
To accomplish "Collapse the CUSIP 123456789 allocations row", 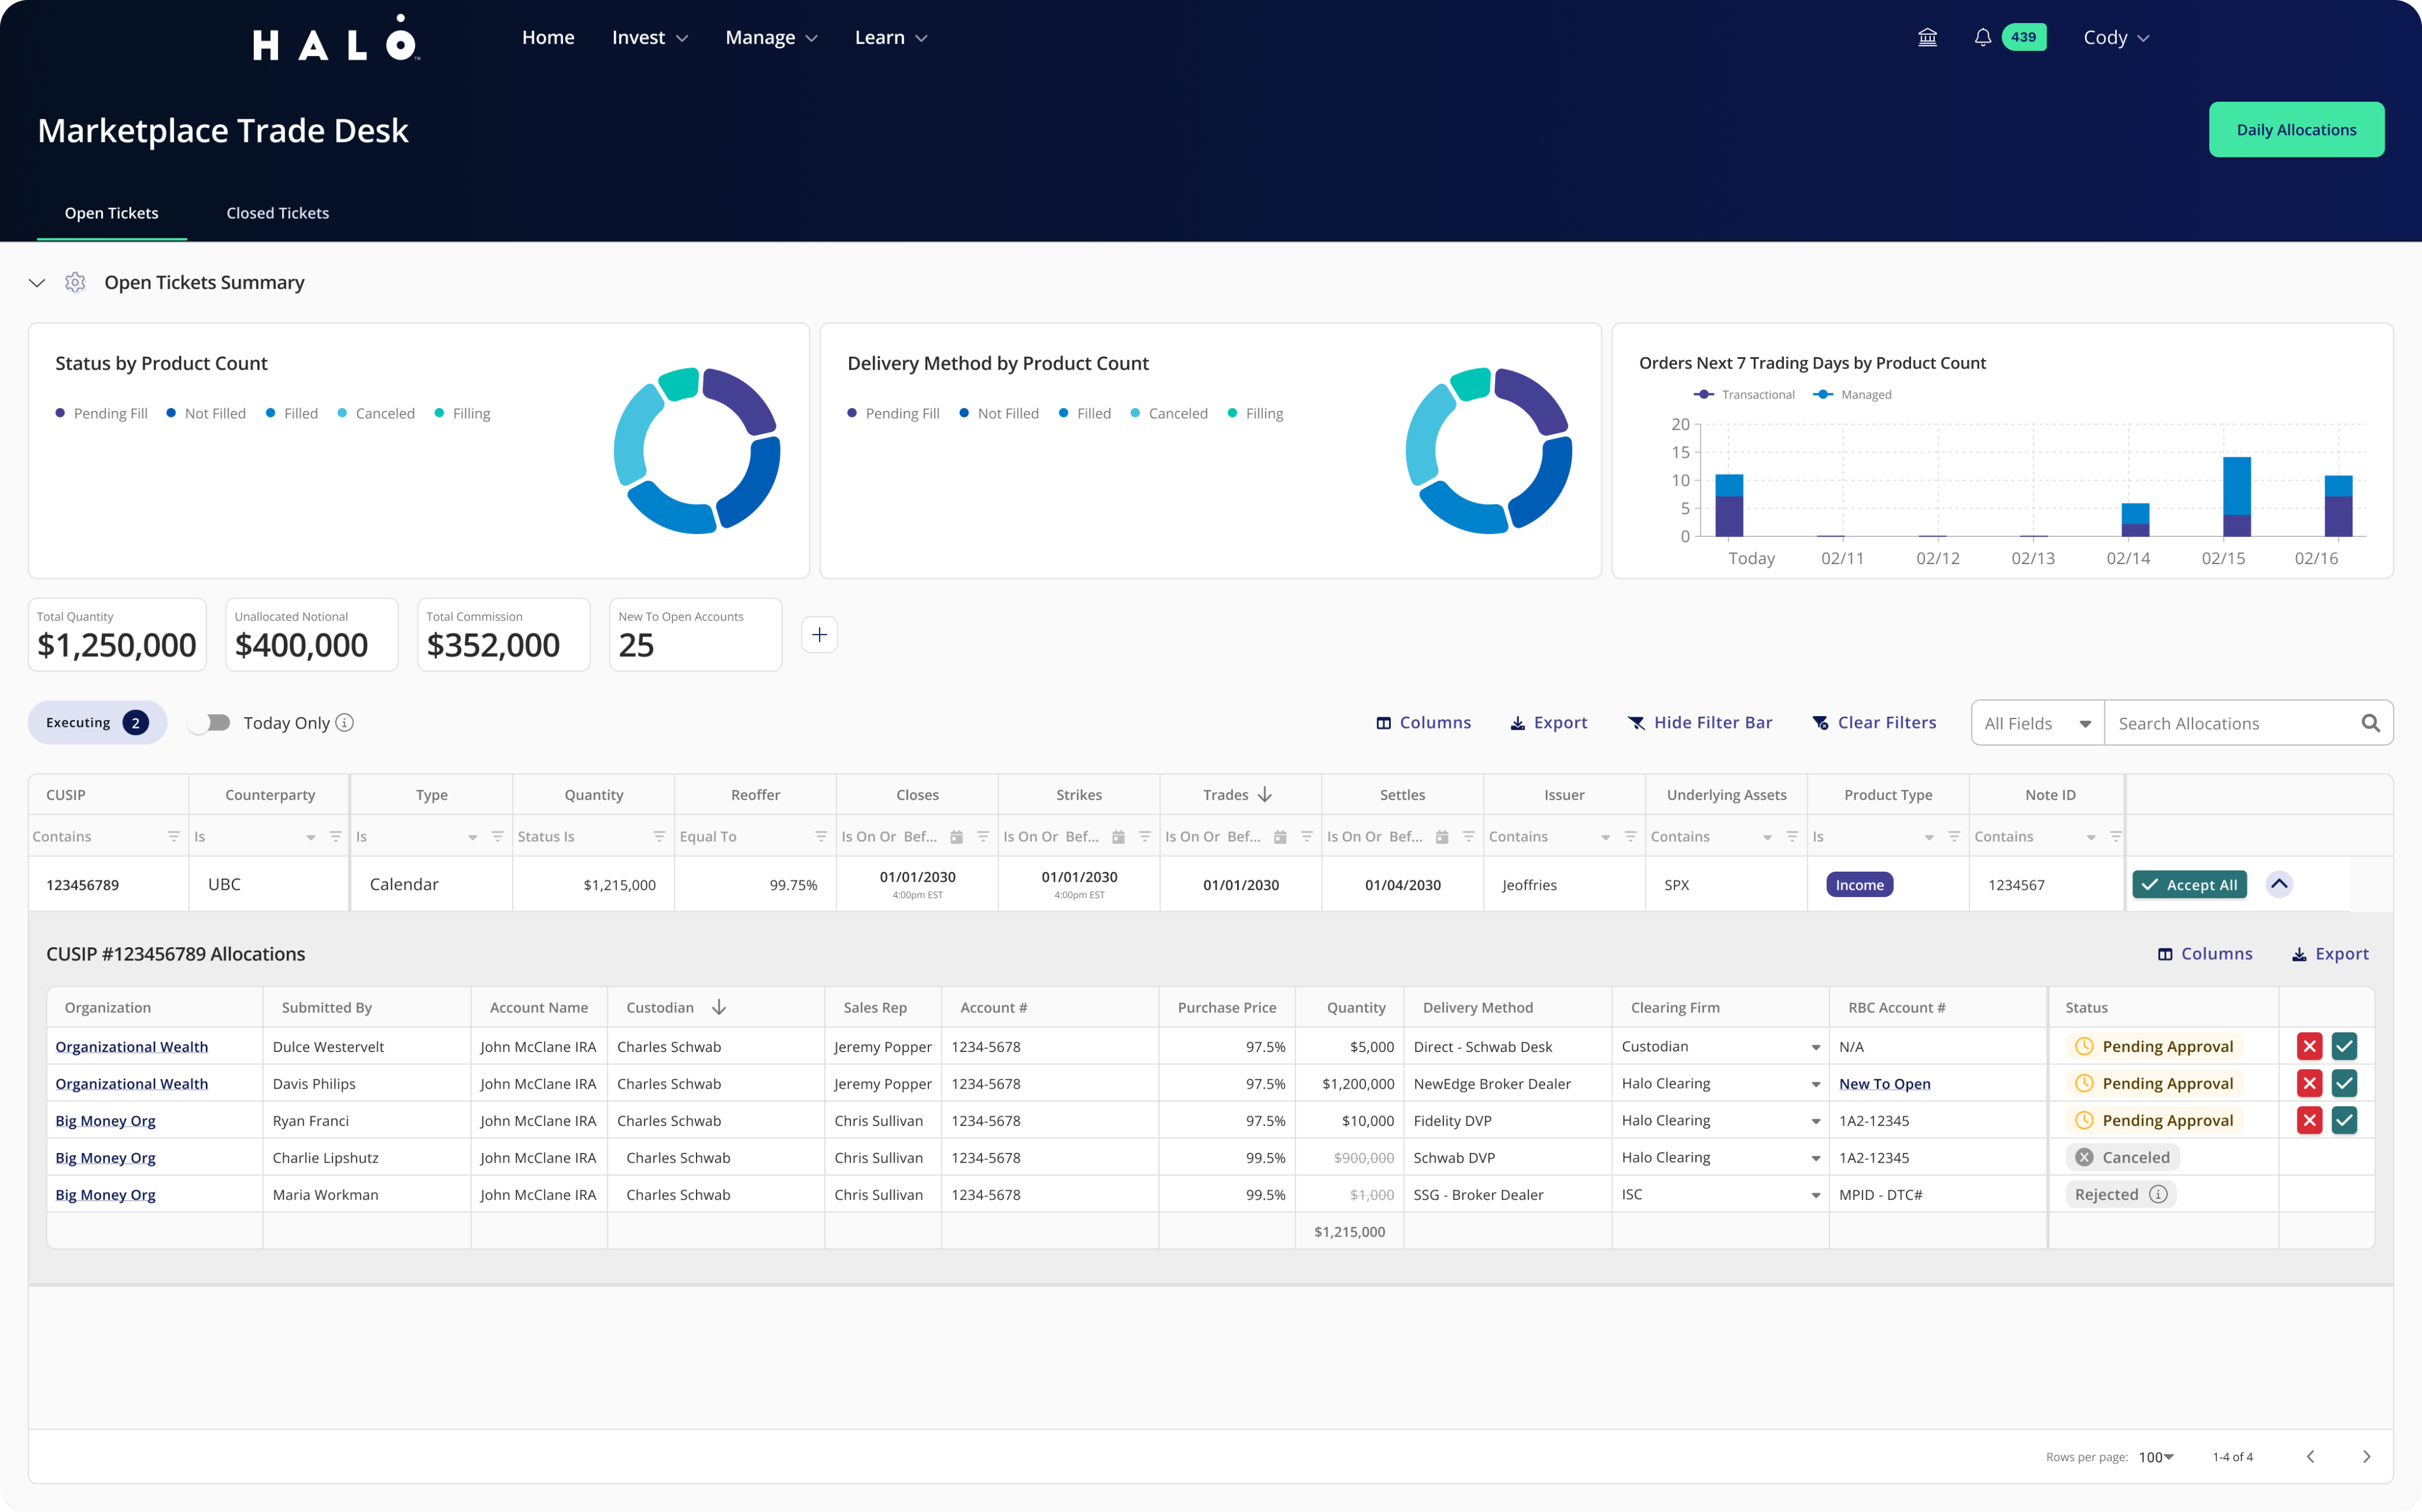I will (x=2279, y=884).
